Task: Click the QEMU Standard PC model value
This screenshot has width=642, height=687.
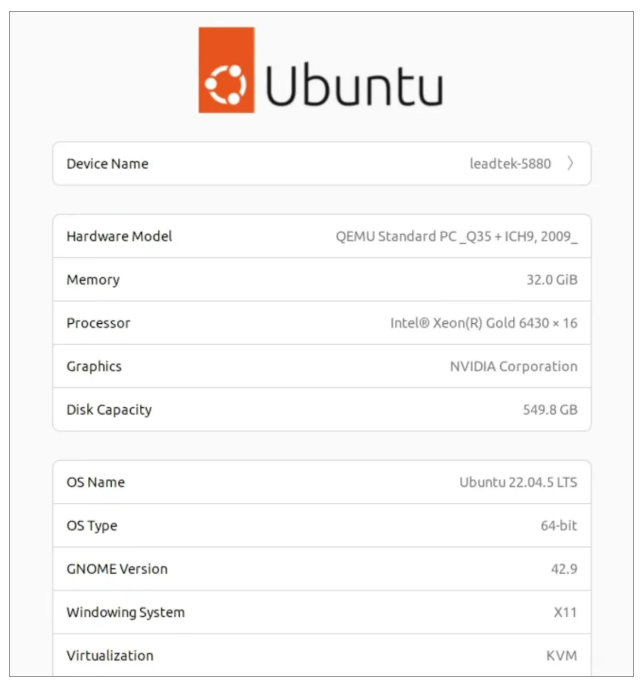Action: pos(456,237)
